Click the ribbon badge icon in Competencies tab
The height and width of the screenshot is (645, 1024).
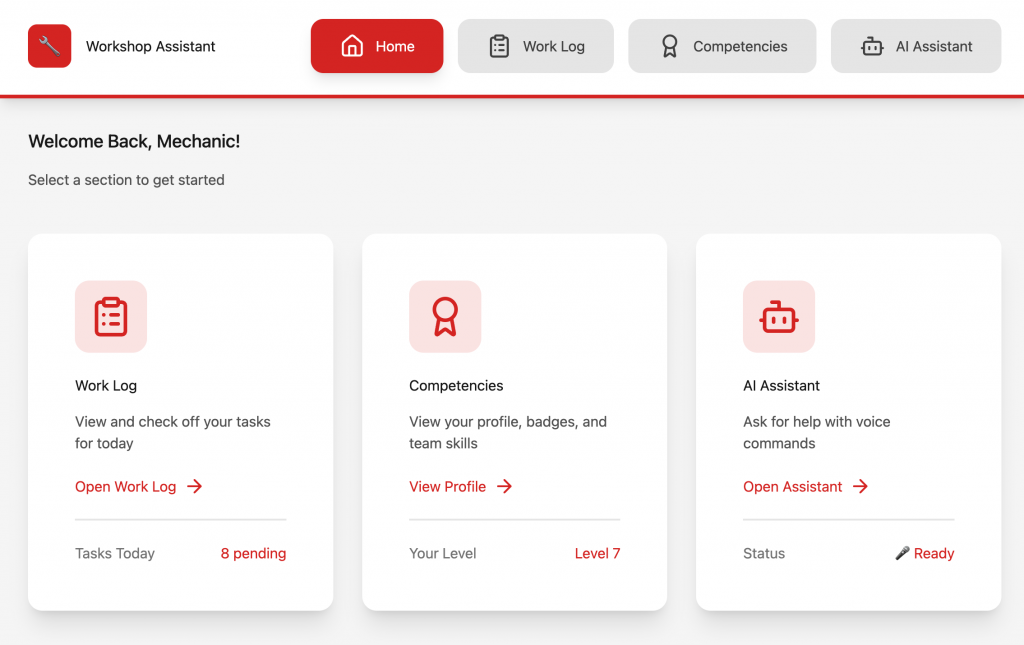(x=669, y=46)
